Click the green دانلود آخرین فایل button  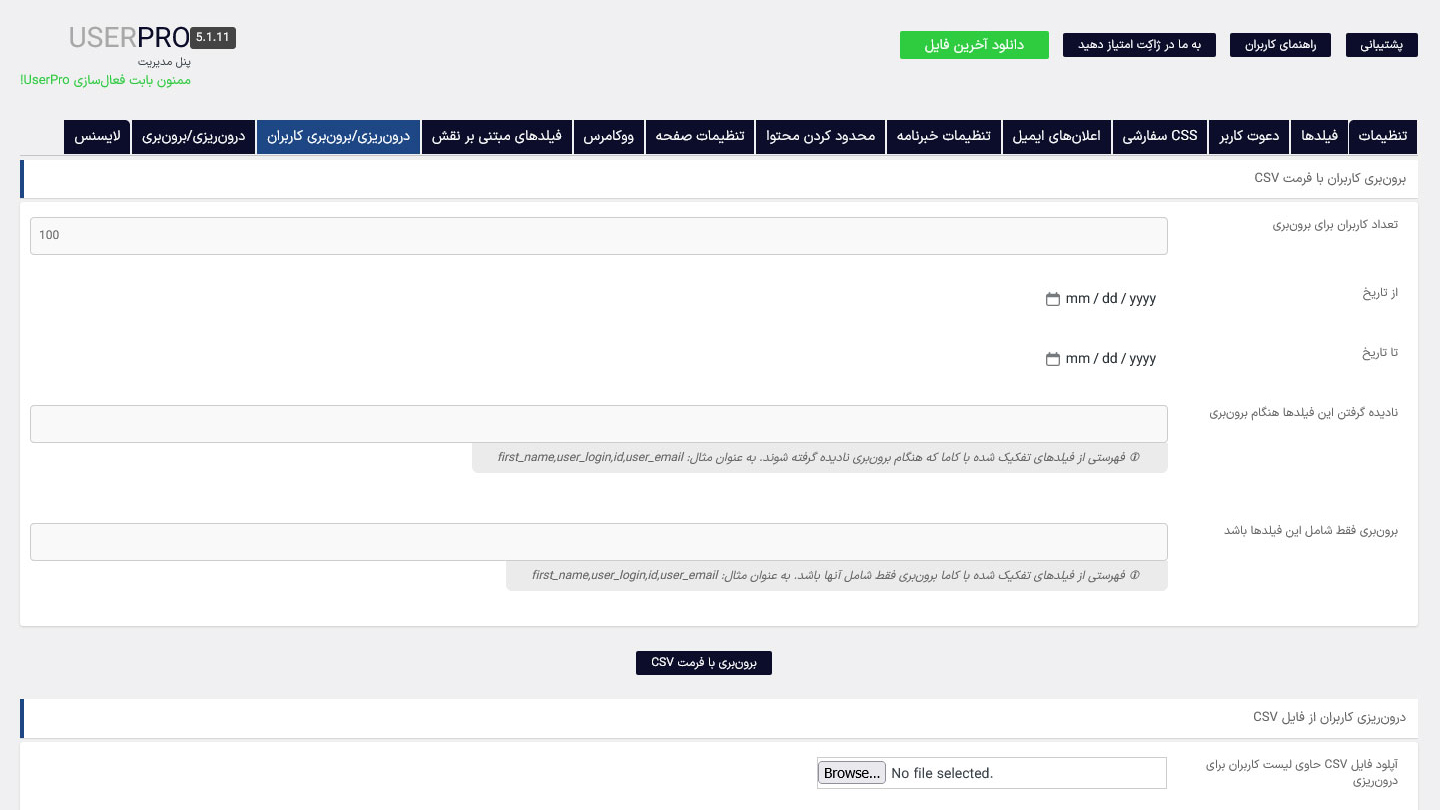[x=974, y=45]
